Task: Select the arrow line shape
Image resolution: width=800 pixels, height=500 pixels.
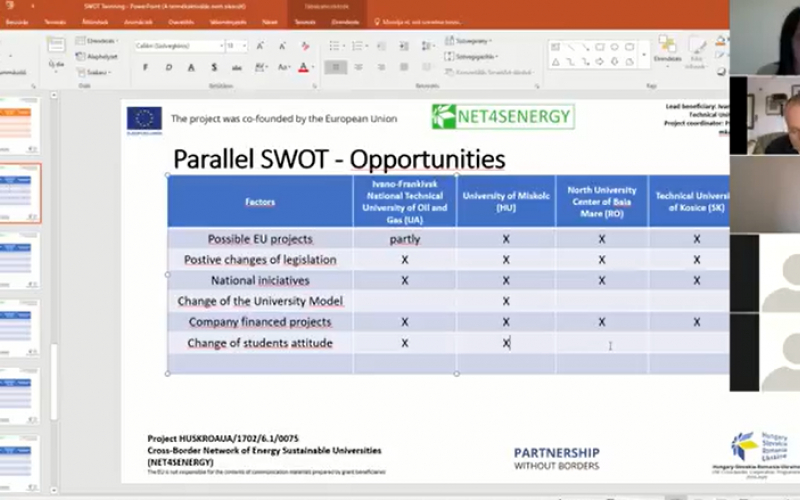Action: click(x=585, y=47)
